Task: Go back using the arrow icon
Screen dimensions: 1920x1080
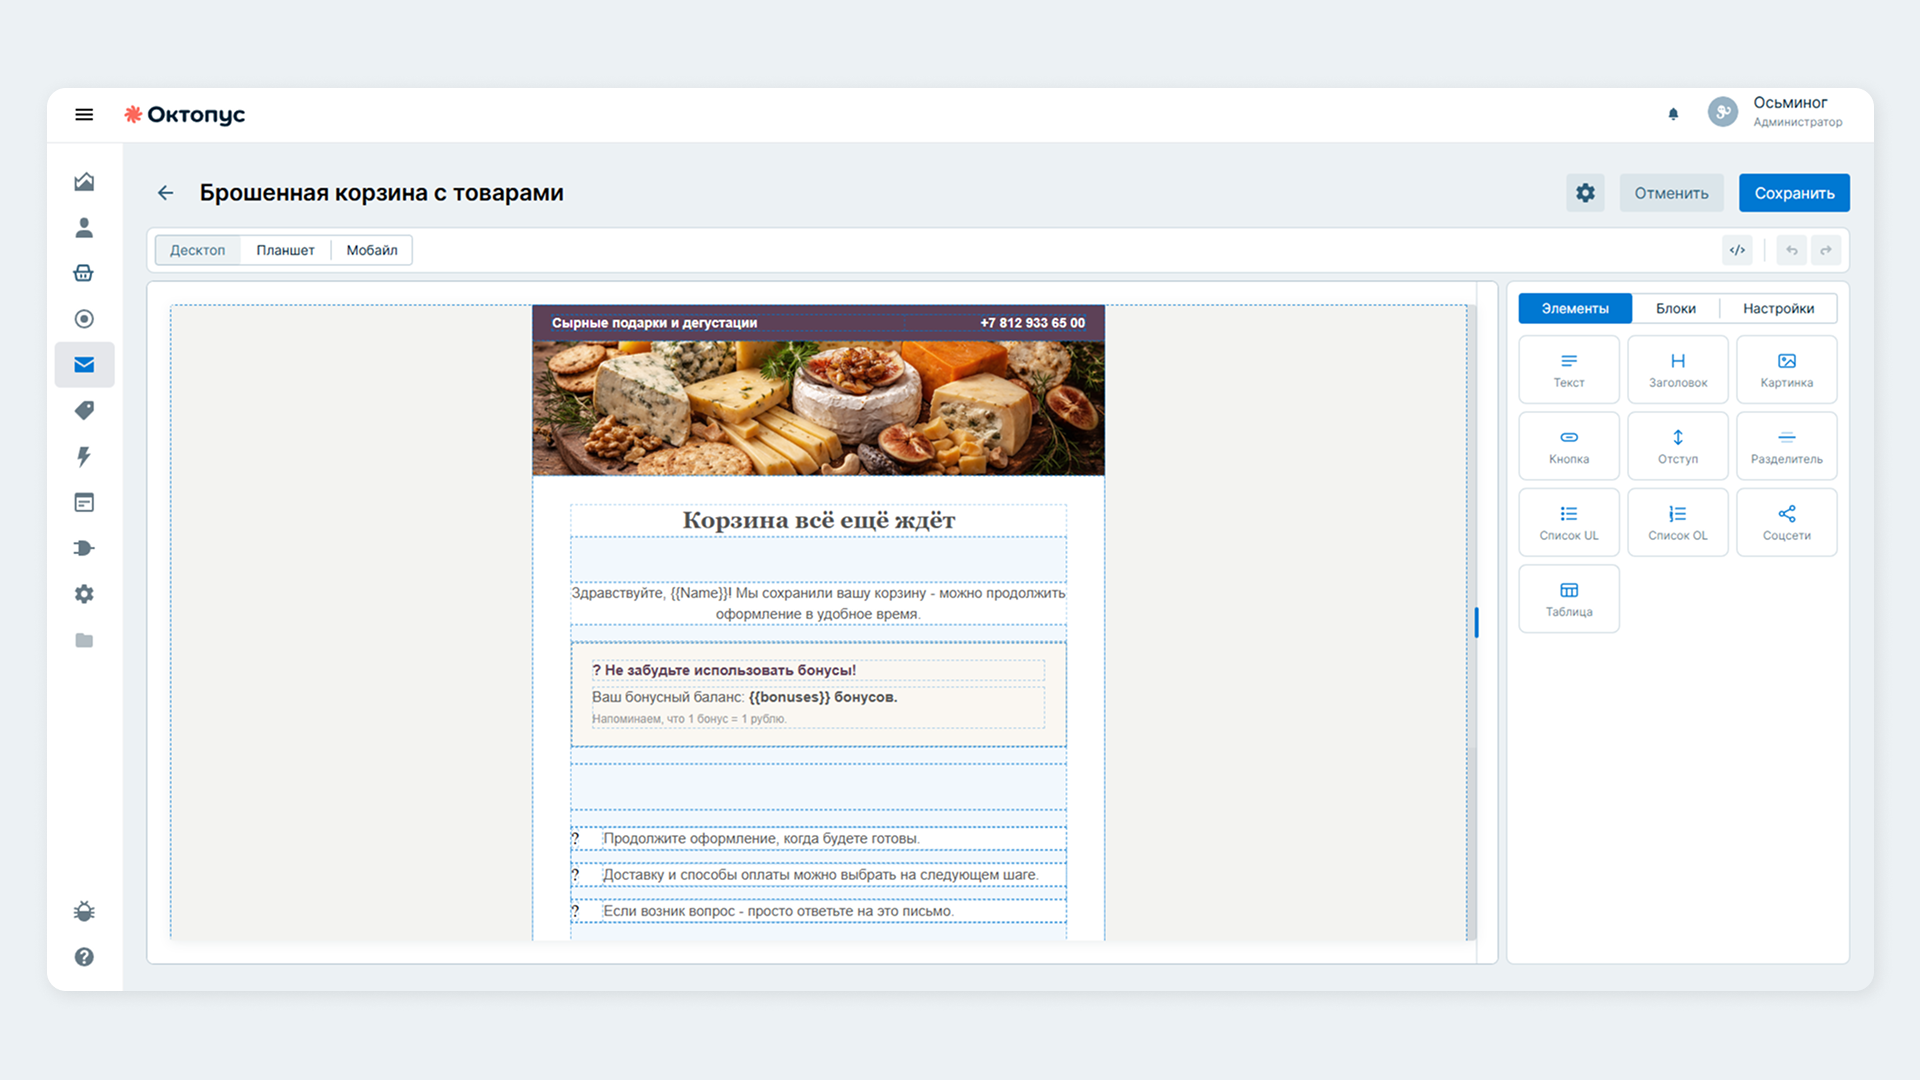Action: click(x=166, y=193)
